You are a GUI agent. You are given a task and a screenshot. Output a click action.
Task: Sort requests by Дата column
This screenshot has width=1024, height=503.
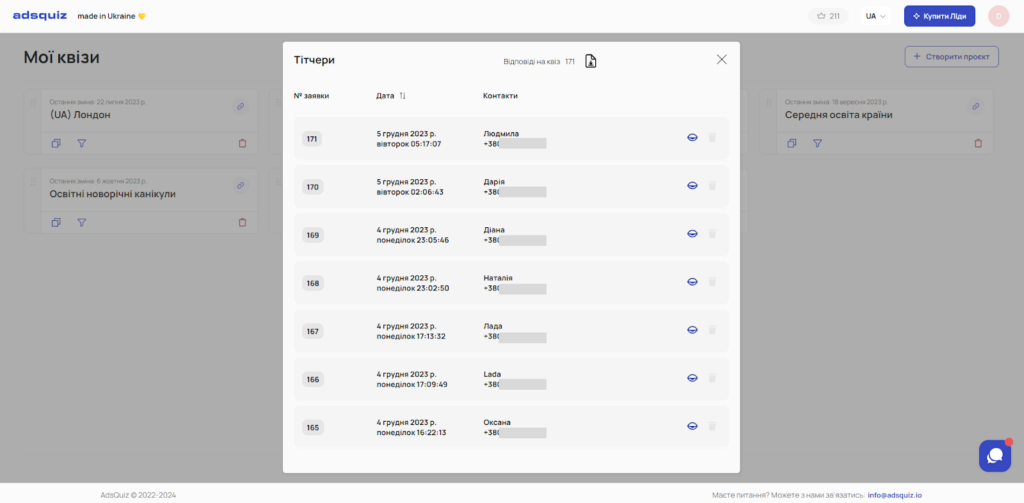pyautogui.click(x=402, y=96)
